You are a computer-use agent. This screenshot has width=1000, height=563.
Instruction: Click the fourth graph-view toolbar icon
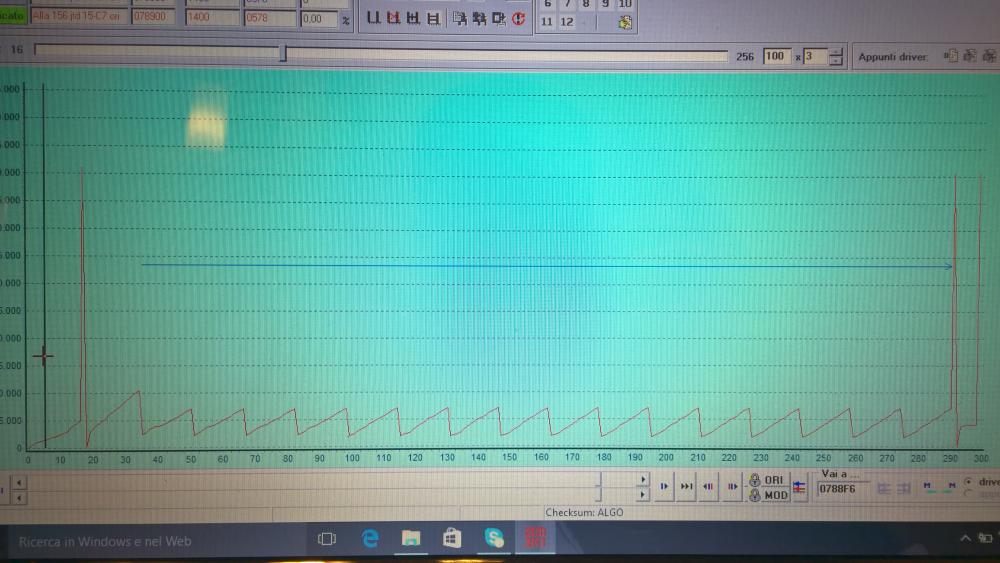[434, 18]
